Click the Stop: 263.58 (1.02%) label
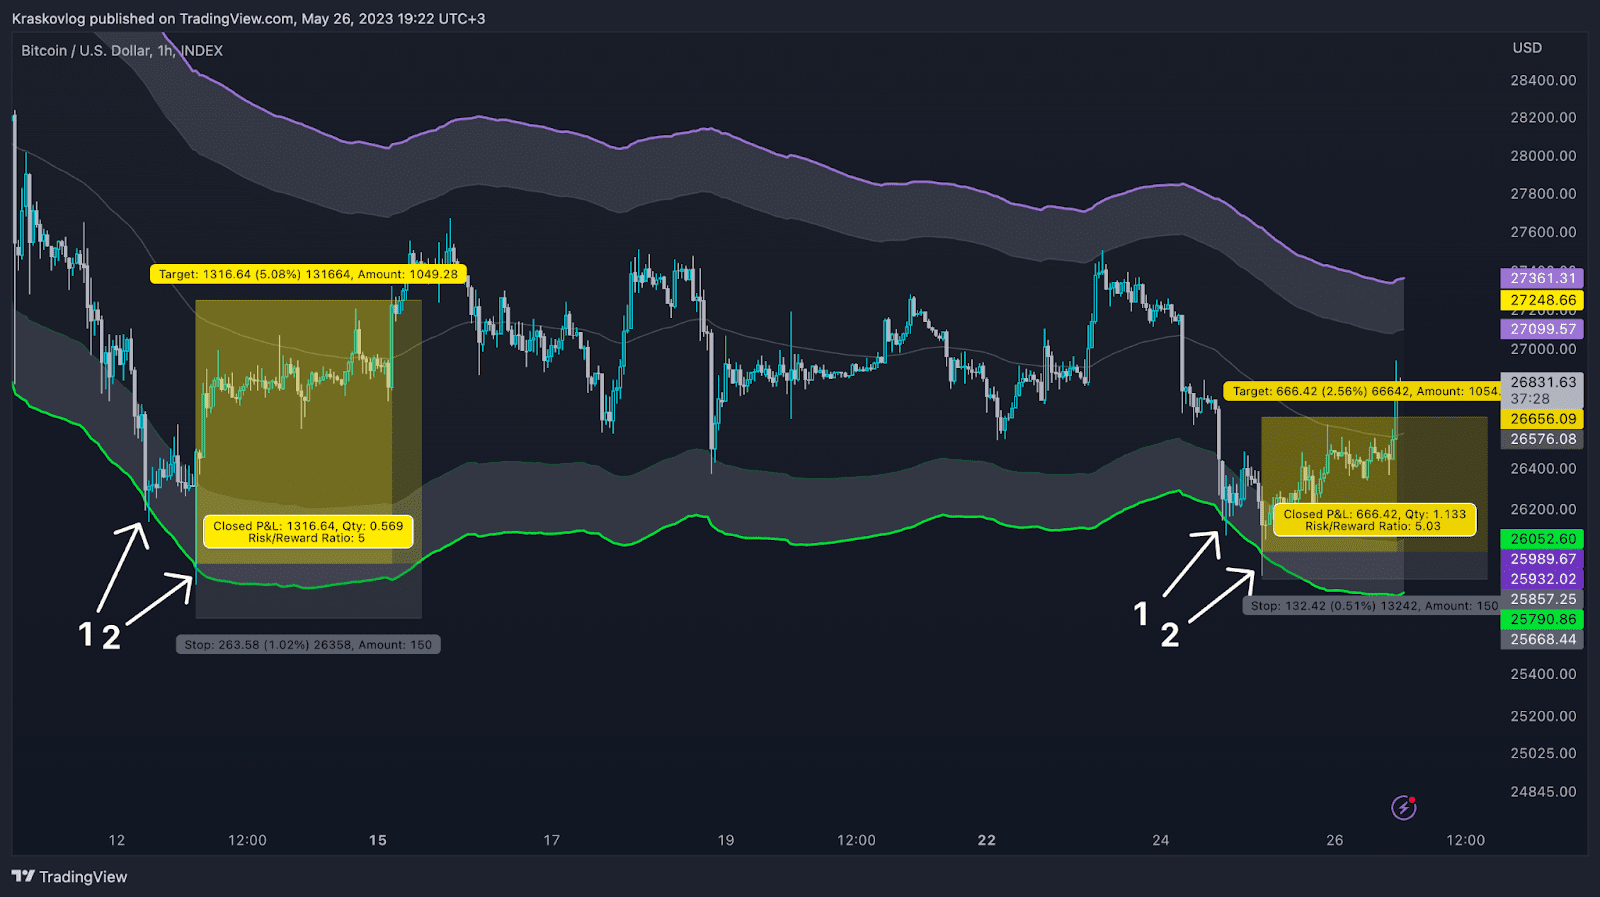 pyautogui.click(x=308, y=645)
